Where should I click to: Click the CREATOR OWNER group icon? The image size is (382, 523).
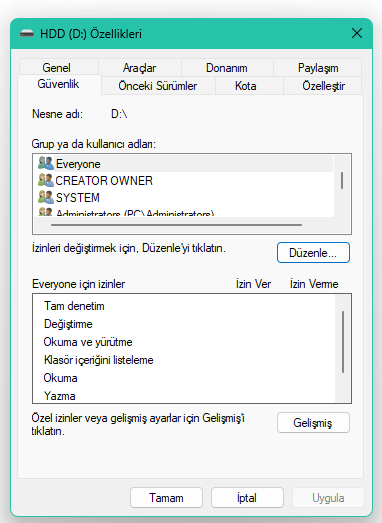coord(46,180)
